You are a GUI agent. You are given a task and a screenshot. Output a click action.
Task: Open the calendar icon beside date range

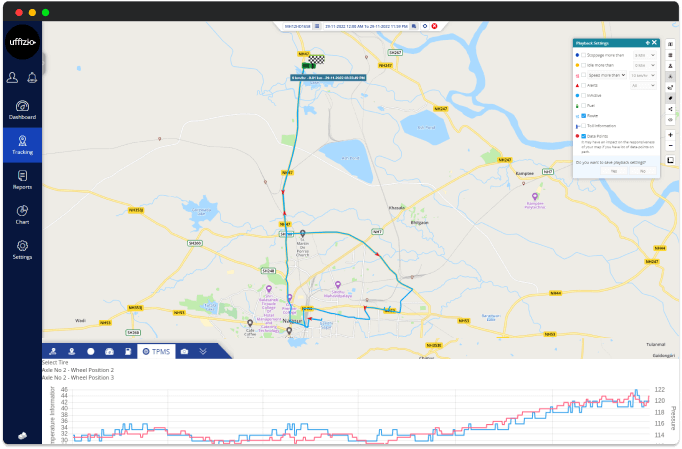pos(414,26)
